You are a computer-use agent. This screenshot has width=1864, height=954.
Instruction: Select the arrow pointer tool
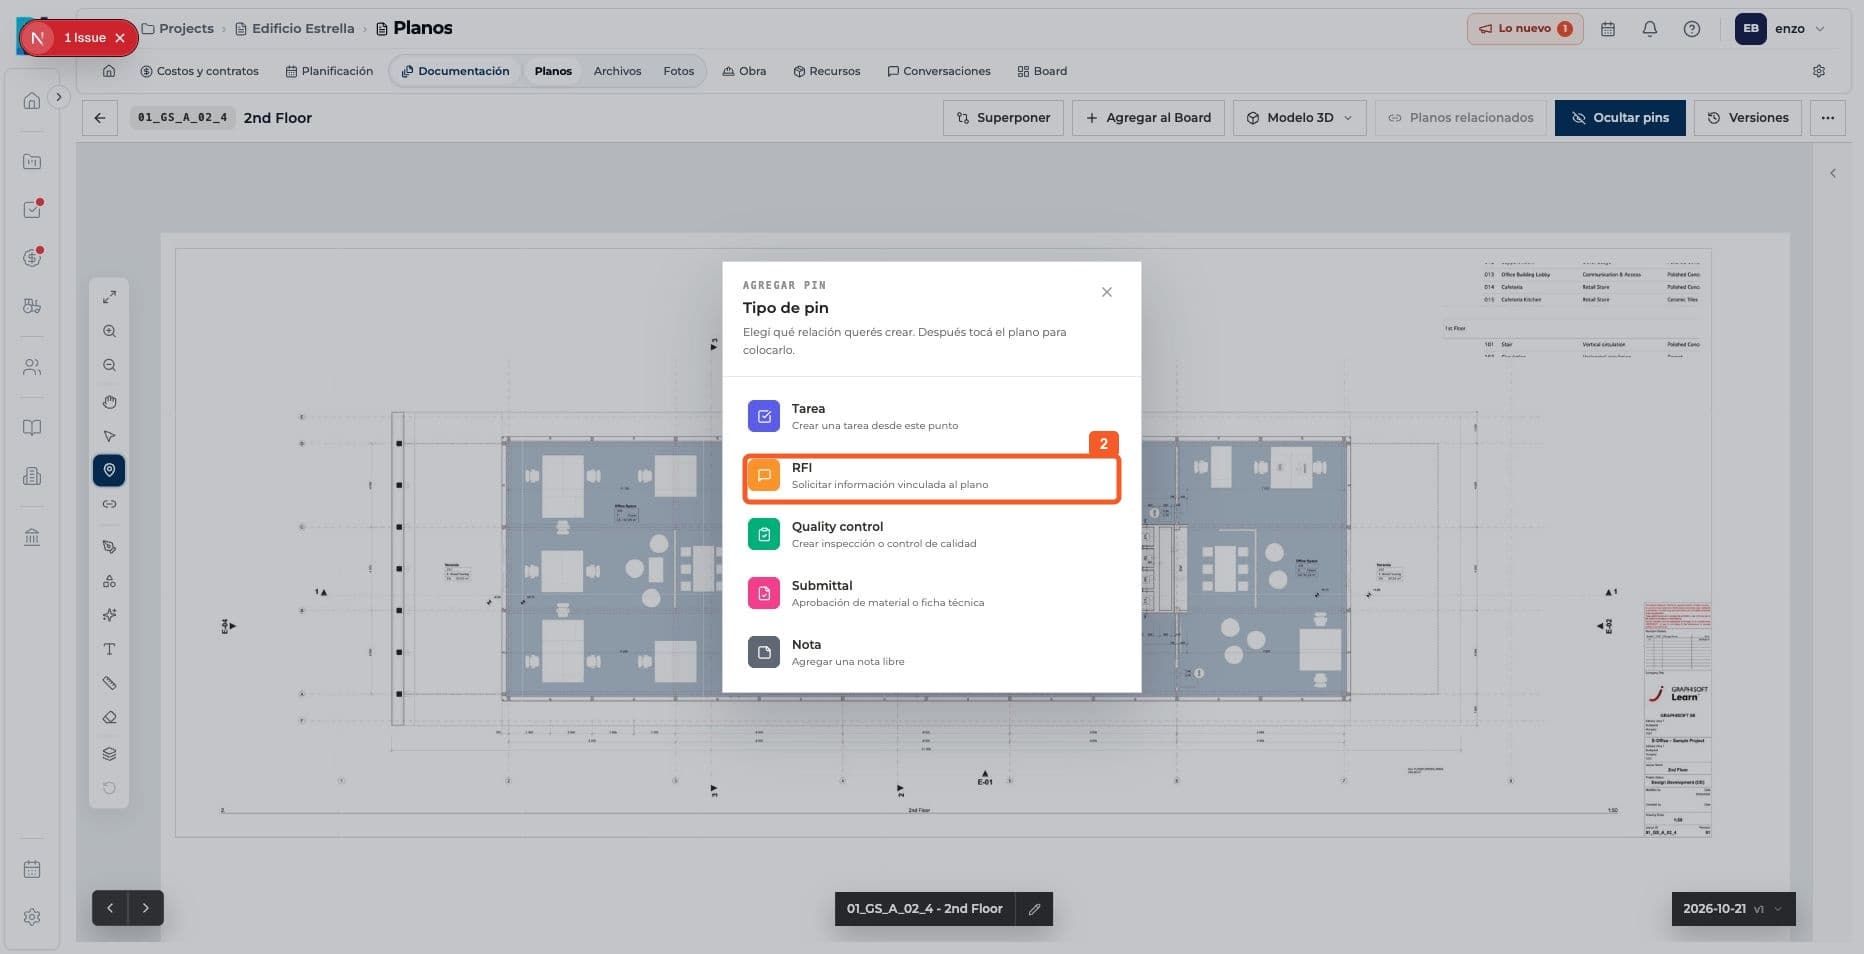coord(109,436)
